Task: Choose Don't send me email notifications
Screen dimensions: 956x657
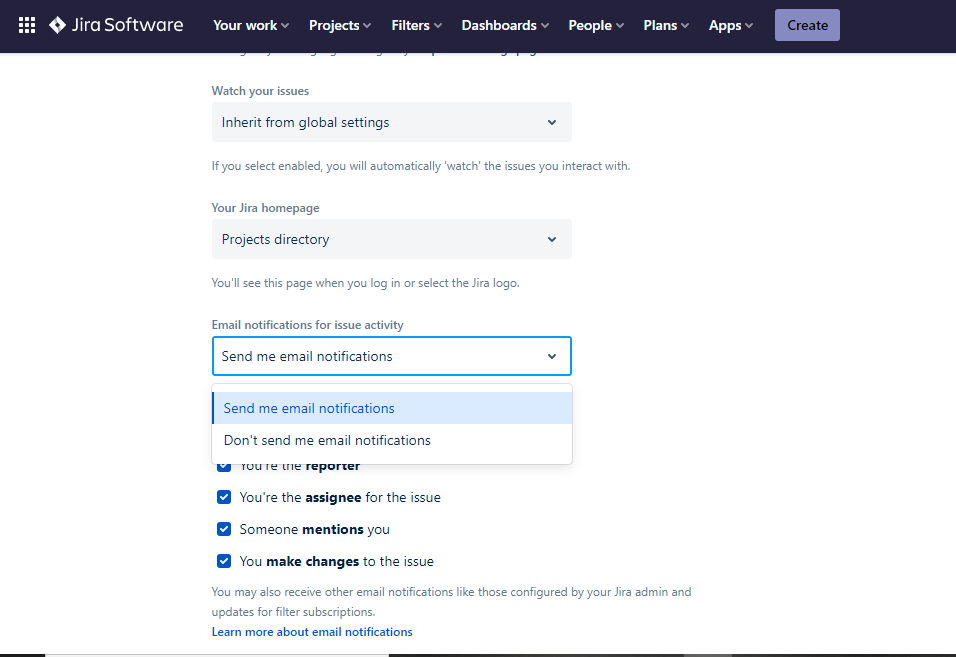Action: coord(391,440)
